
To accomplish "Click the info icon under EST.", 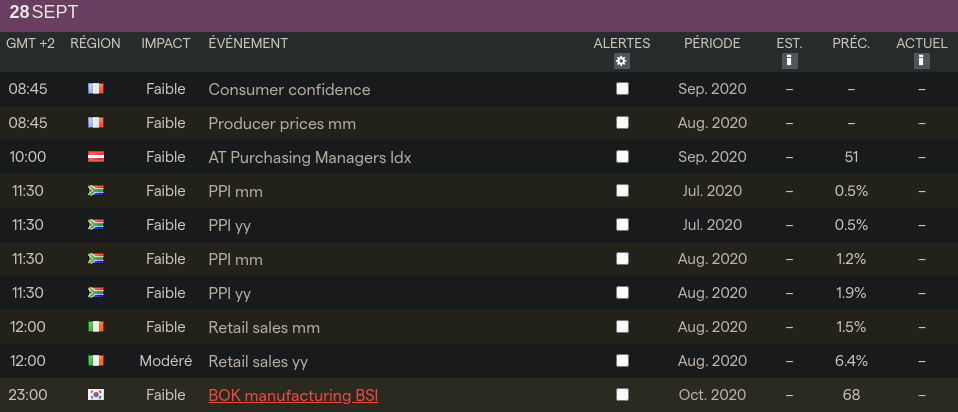I will click(789, 62).
